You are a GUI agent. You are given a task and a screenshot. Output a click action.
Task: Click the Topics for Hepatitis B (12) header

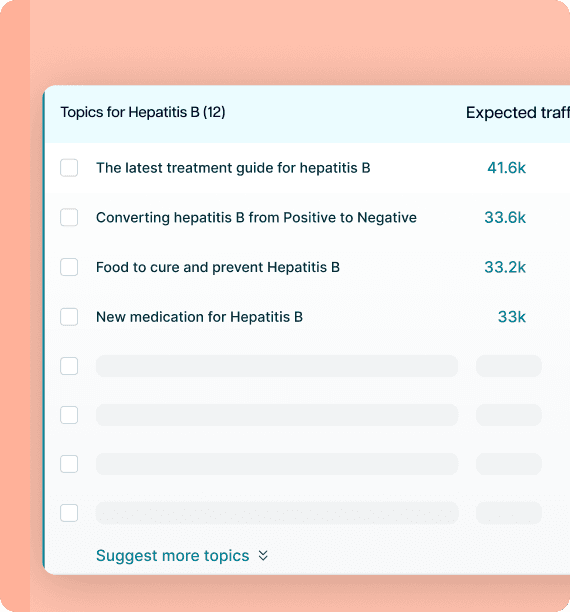click(x=143, y=112)
